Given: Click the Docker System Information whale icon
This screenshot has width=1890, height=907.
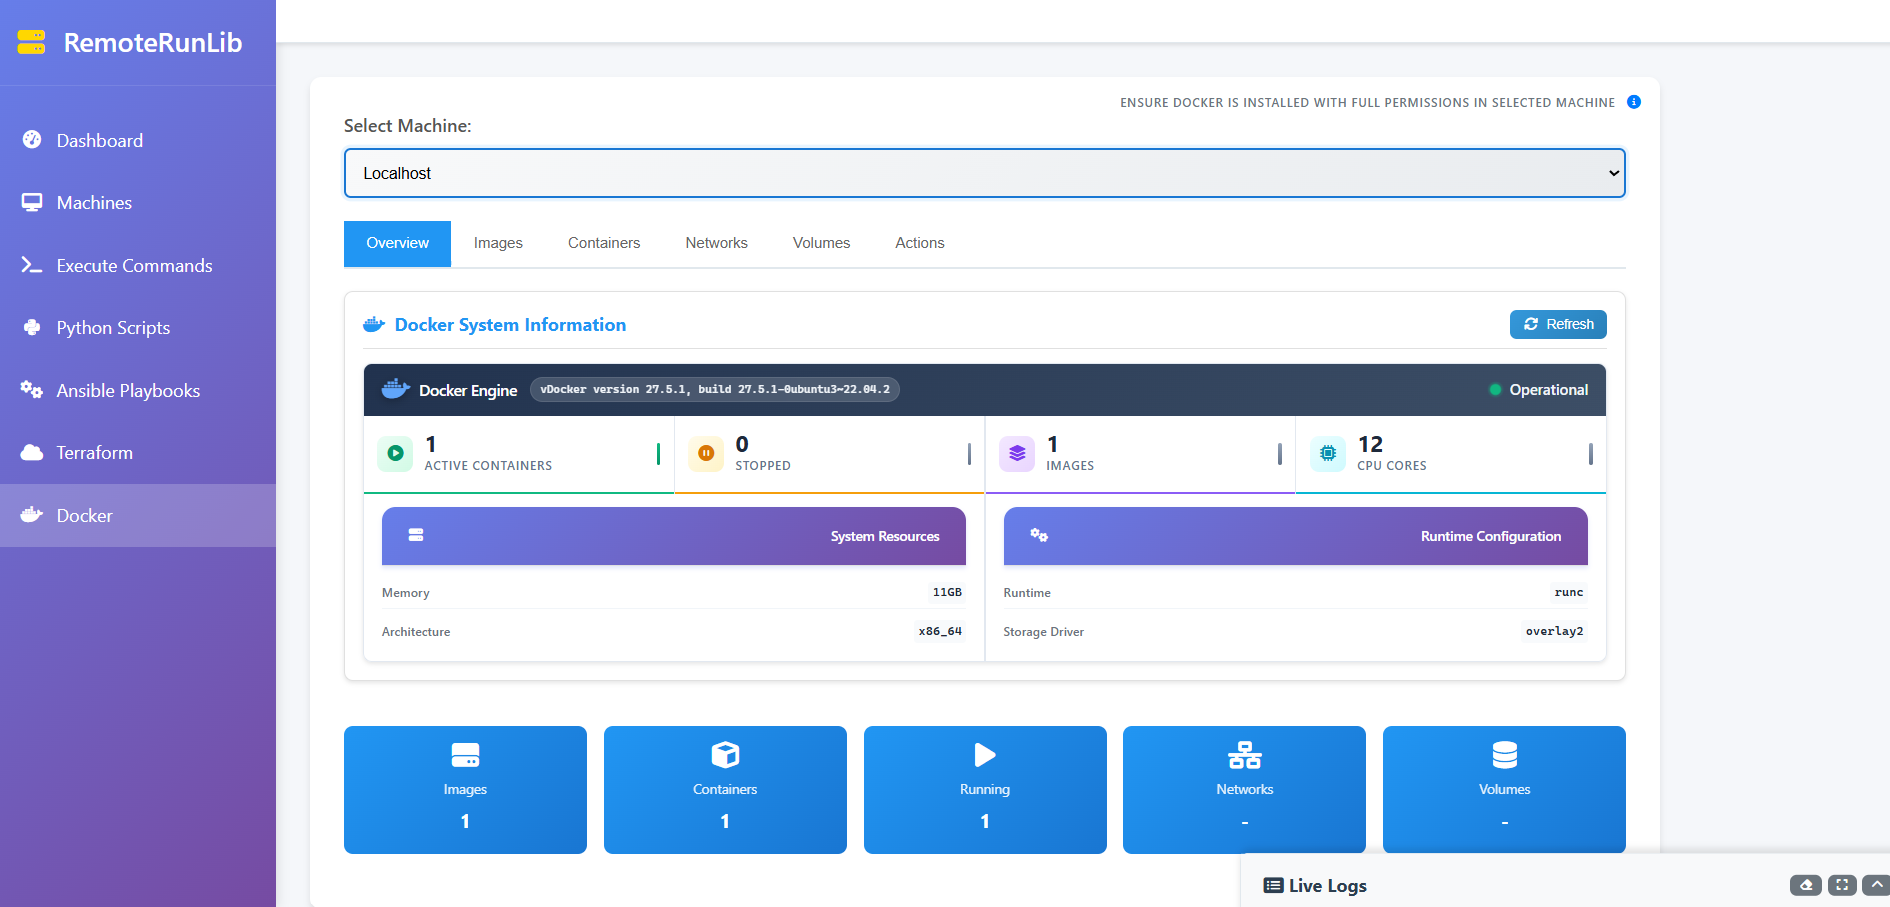Looking at the screenshot, I should pos(374,324).
